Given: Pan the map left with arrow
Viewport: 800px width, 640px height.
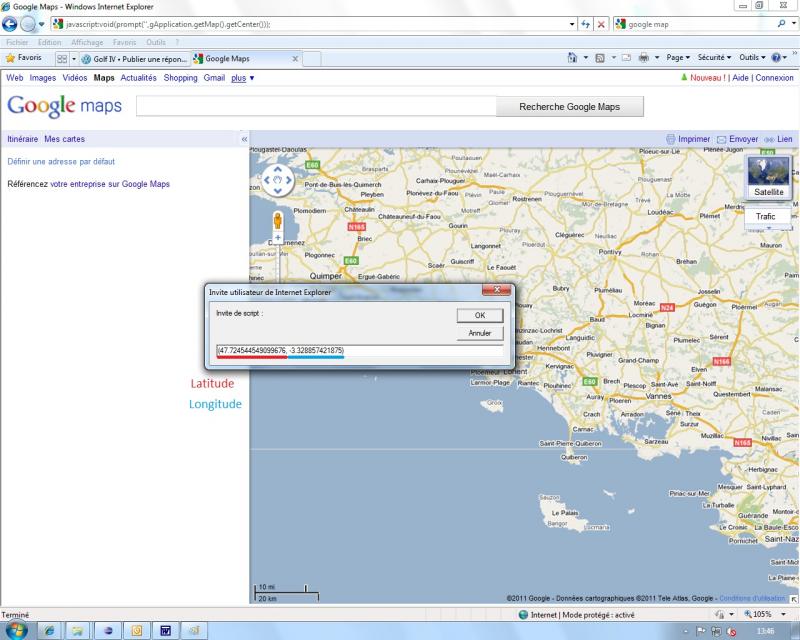Looking at the screenshot, I should [266, 180].
